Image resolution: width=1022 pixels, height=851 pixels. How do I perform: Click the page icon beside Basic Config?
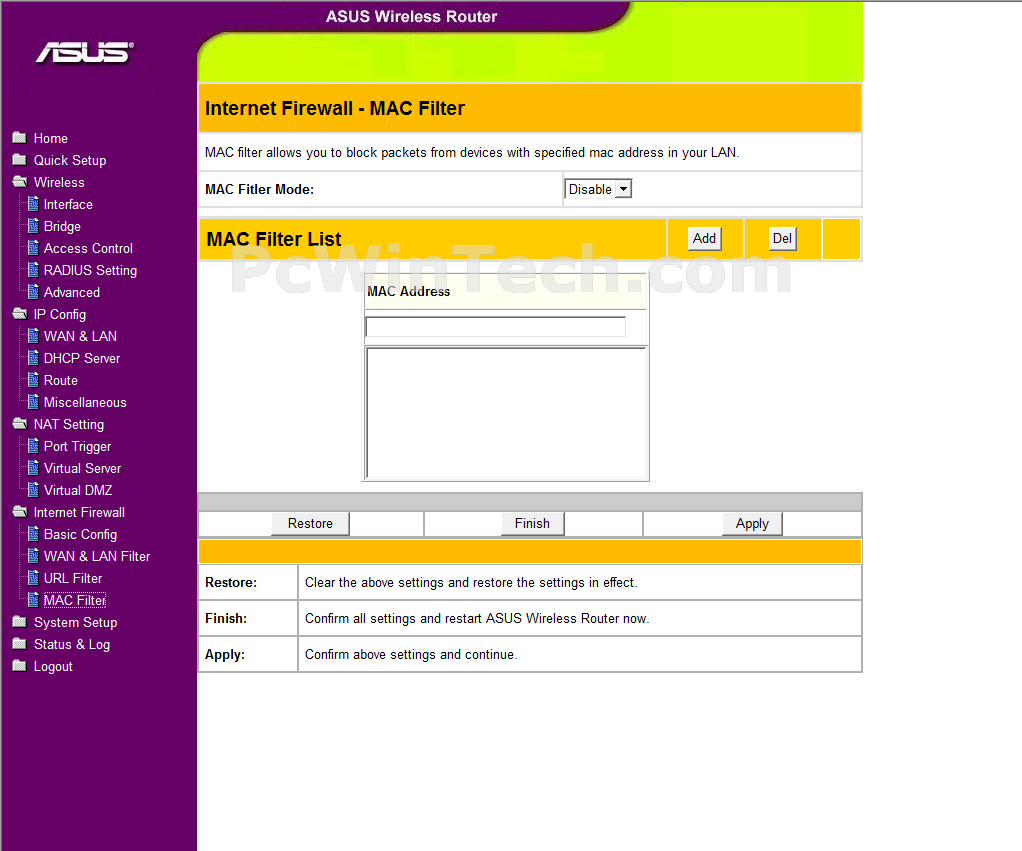33,534
